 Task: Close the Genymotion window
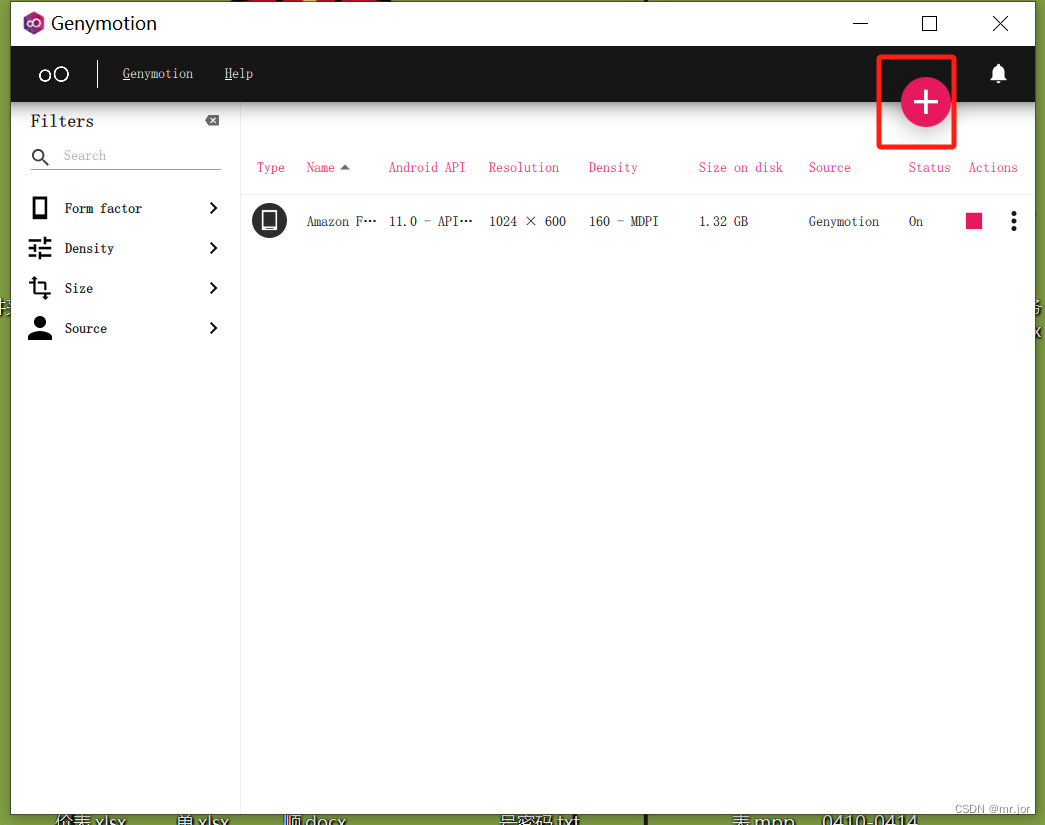[1000, 24]
